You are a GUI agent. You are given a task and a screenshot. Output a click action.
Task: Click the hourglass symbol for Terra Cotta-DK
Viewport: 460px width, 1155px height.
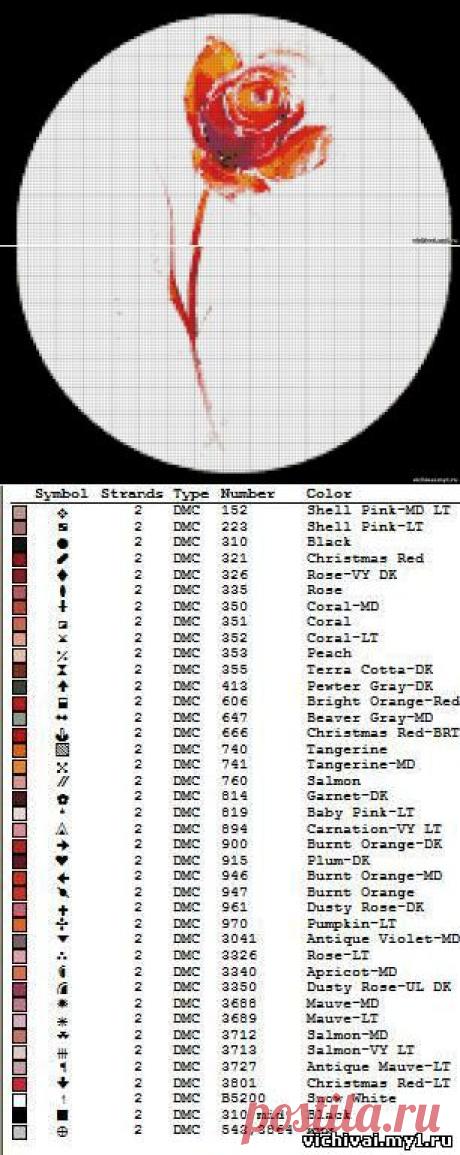[x=63, y=670]
